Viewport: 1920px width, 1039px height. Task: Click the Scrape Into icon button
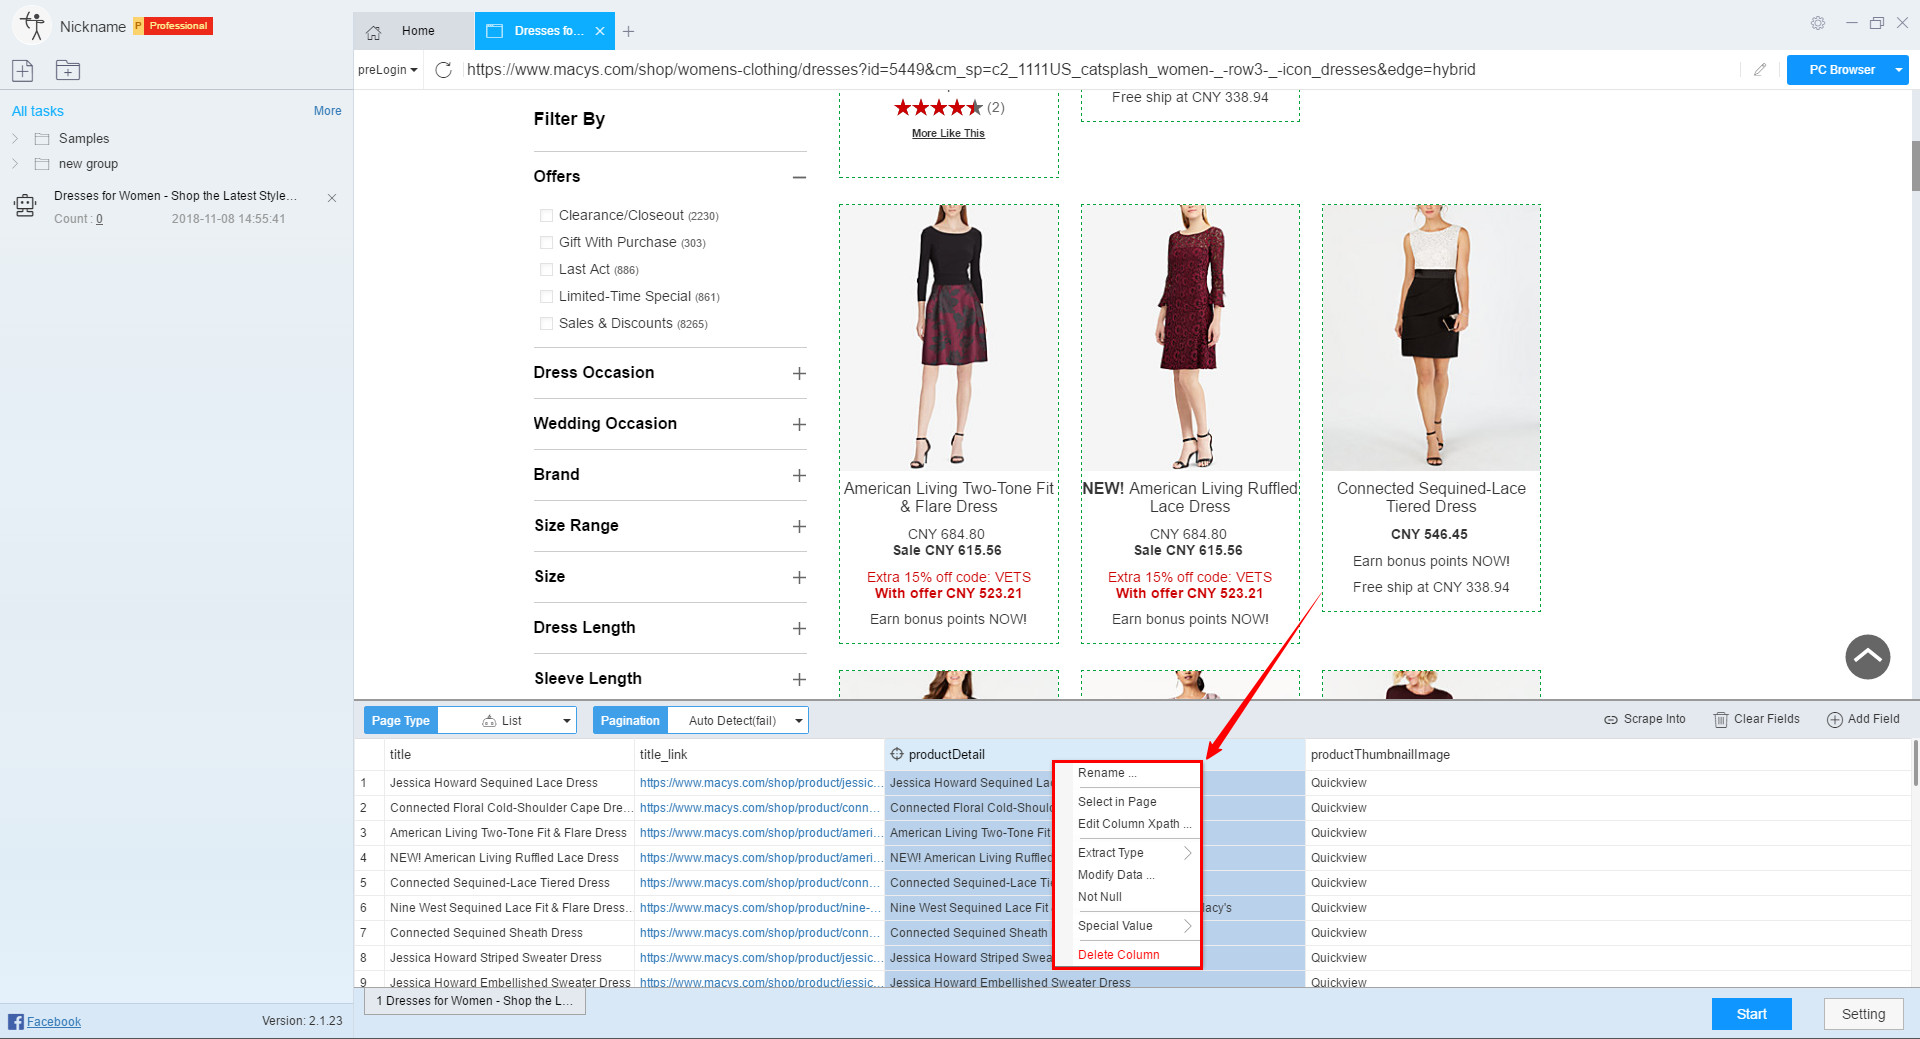(x=1645, y=719)
